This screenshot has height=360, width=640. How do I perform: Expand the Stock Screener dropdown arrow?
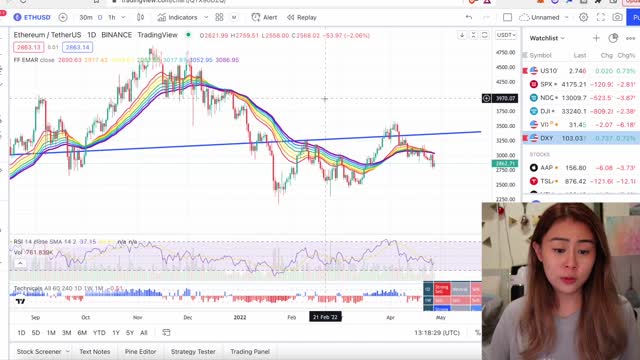coord(67,351)
